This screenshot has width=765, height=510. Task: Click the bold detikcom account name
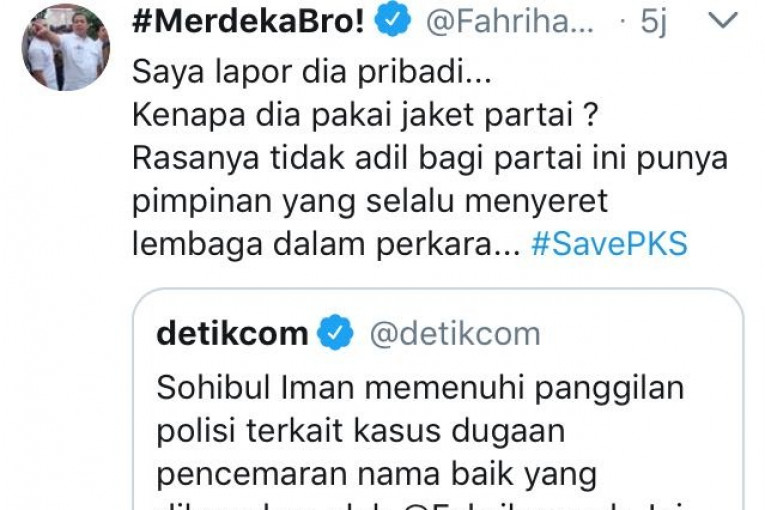233,333
